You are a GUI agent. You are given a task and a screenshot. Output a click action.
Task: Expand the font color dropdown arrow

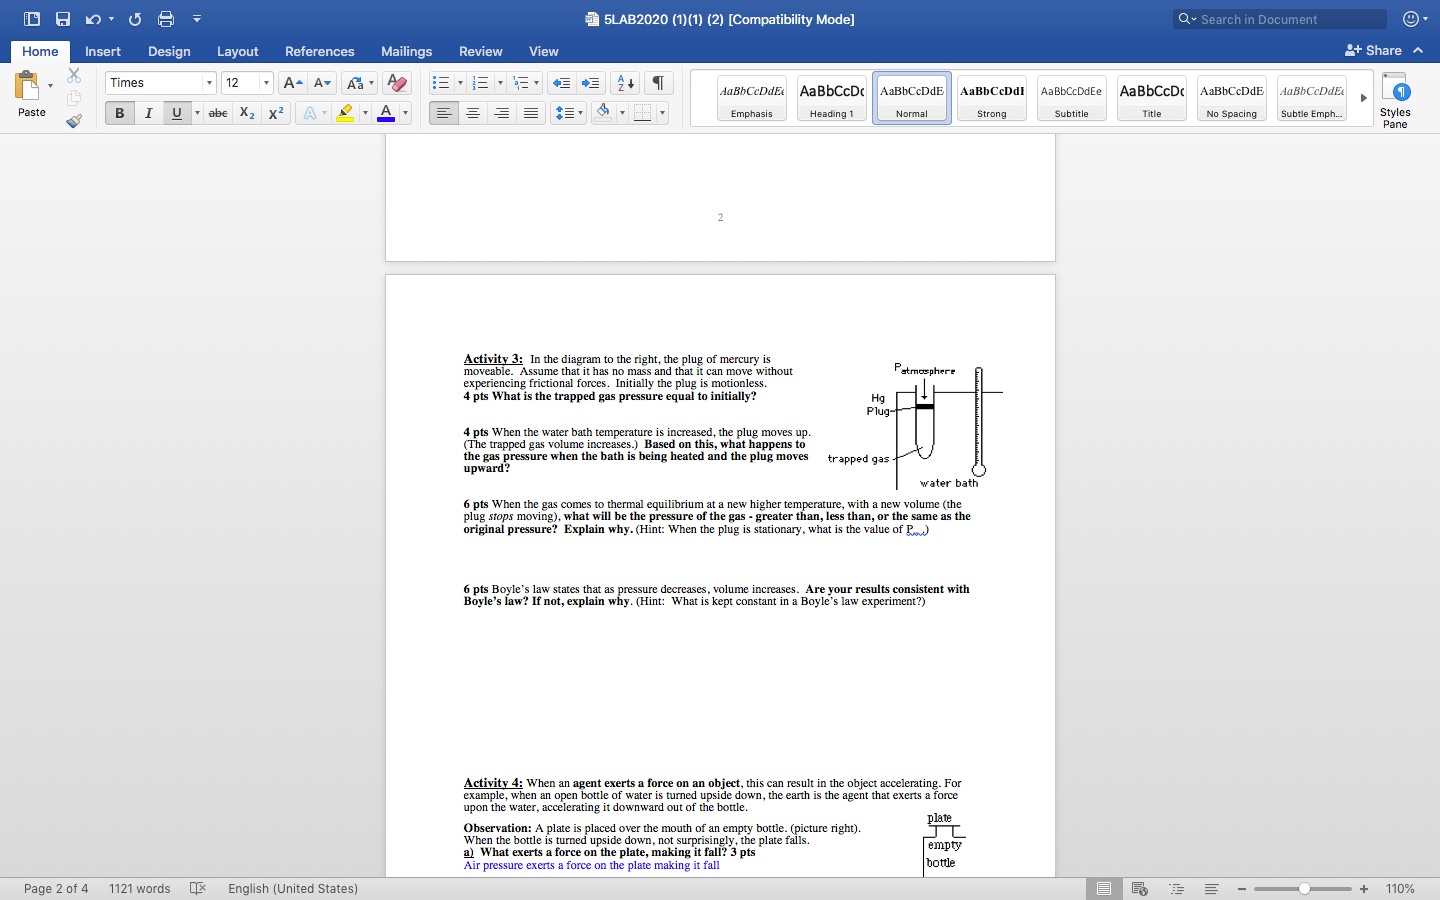point(405,113)
